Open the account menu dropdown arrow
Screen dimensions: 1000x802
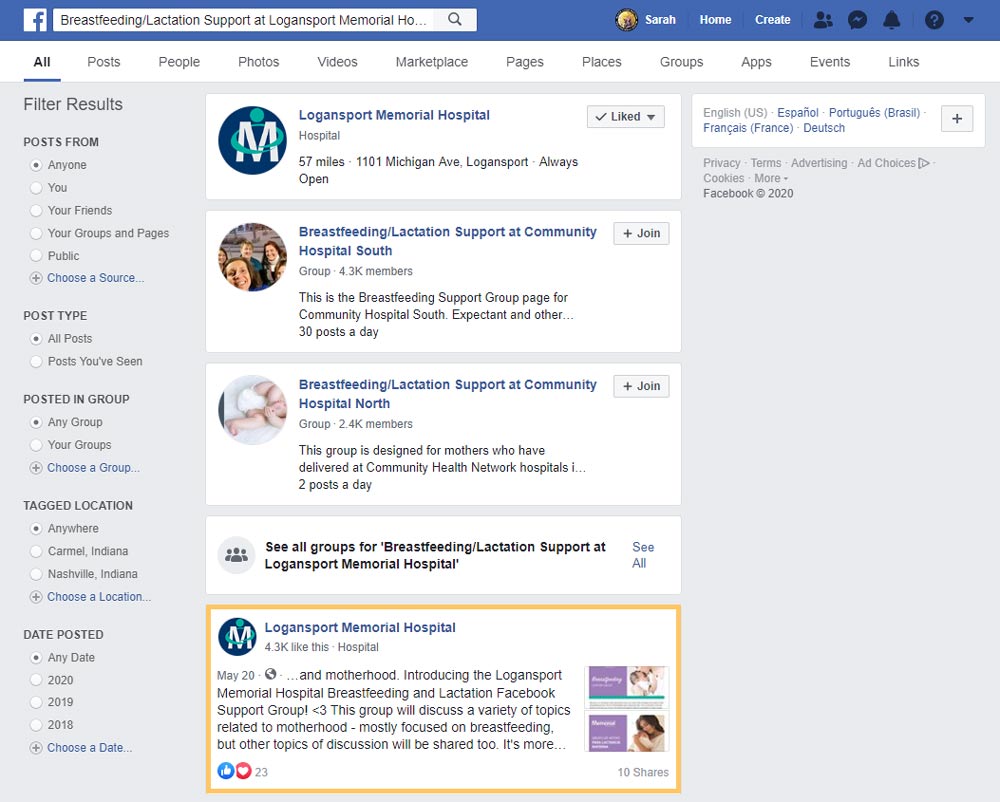point(968,20)
